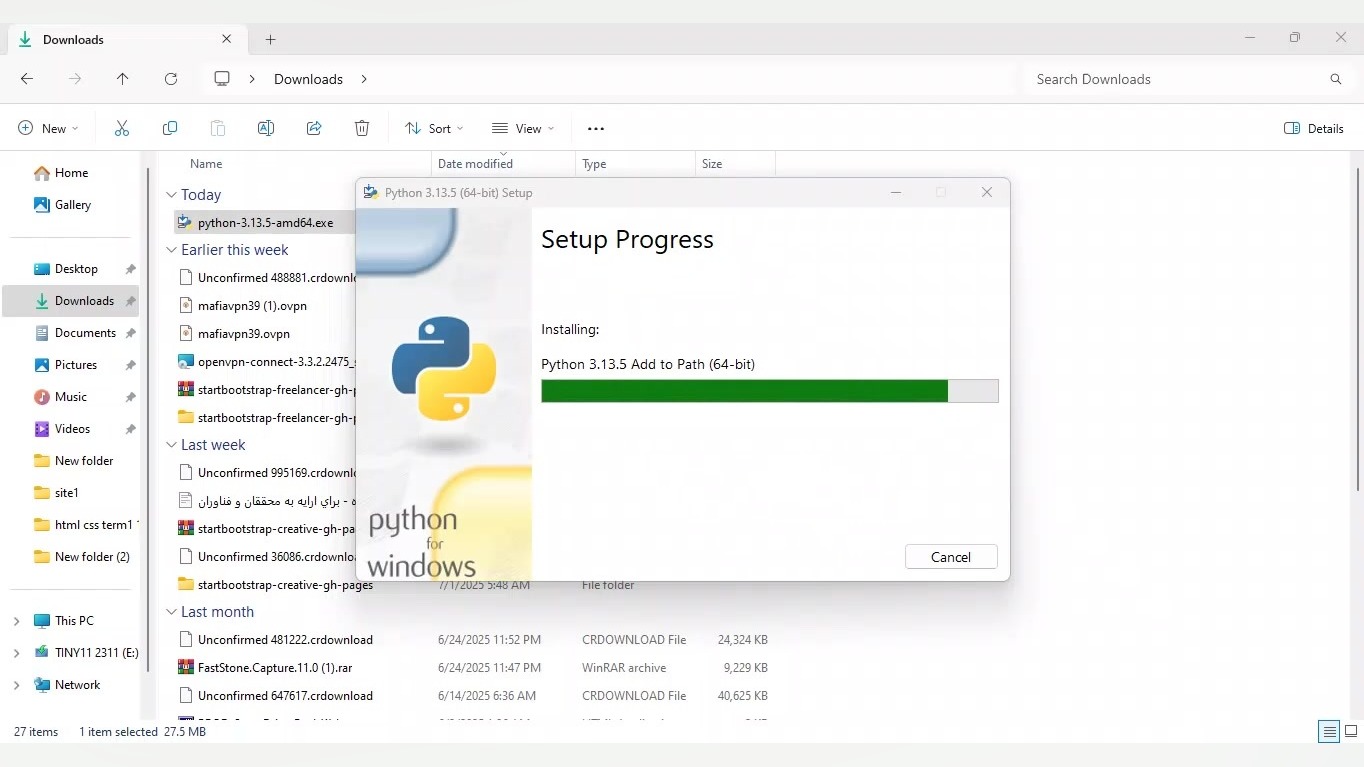
Task: Click Downloads breadcrumb in address bar
Action: click(308, 79)
